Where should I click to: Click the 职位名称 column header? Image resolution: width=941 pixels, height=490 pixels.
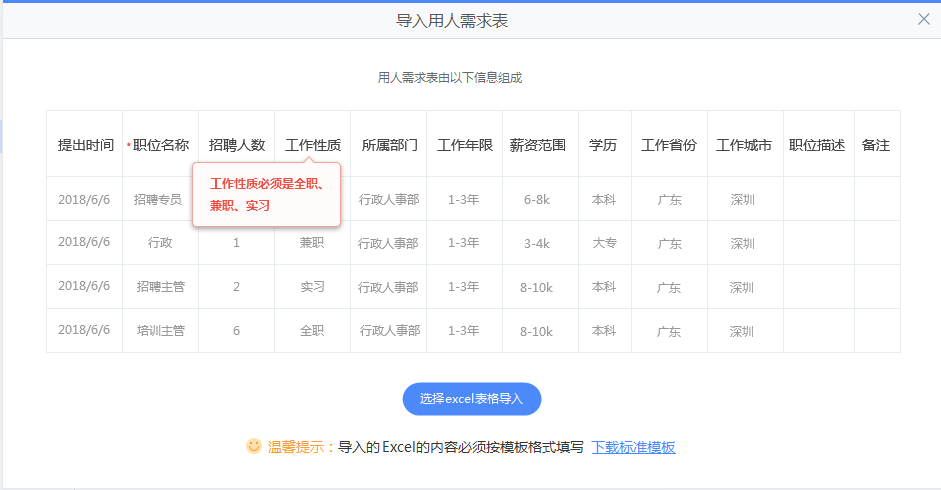click(161, 145)
